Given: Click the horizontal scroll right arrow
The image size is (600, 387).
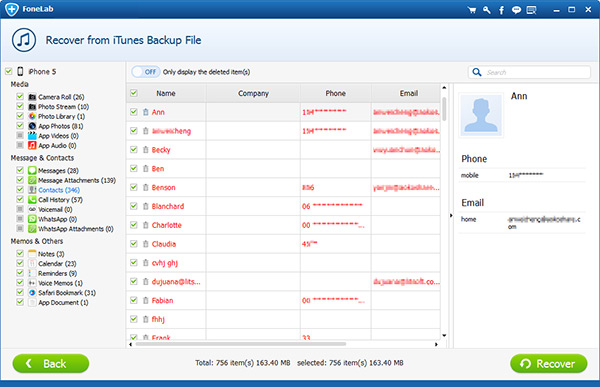Looking at the screenshot, I should [436, 344].
